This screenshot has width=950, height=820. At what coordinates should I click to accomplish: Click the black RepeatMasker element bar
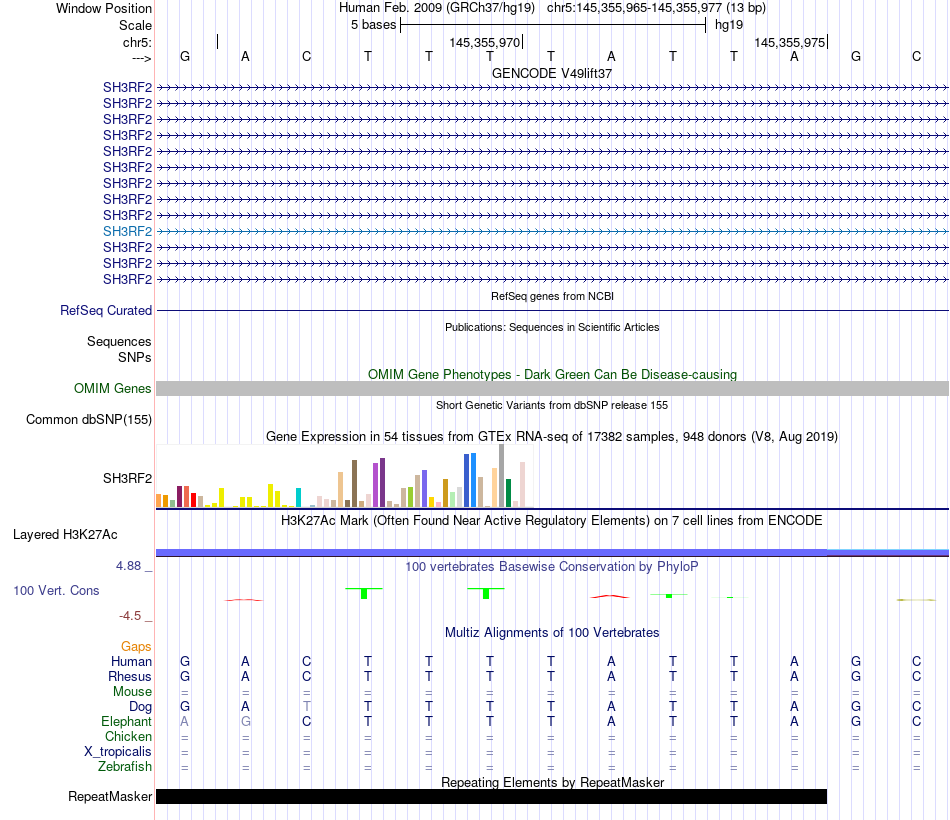point(491,796)
